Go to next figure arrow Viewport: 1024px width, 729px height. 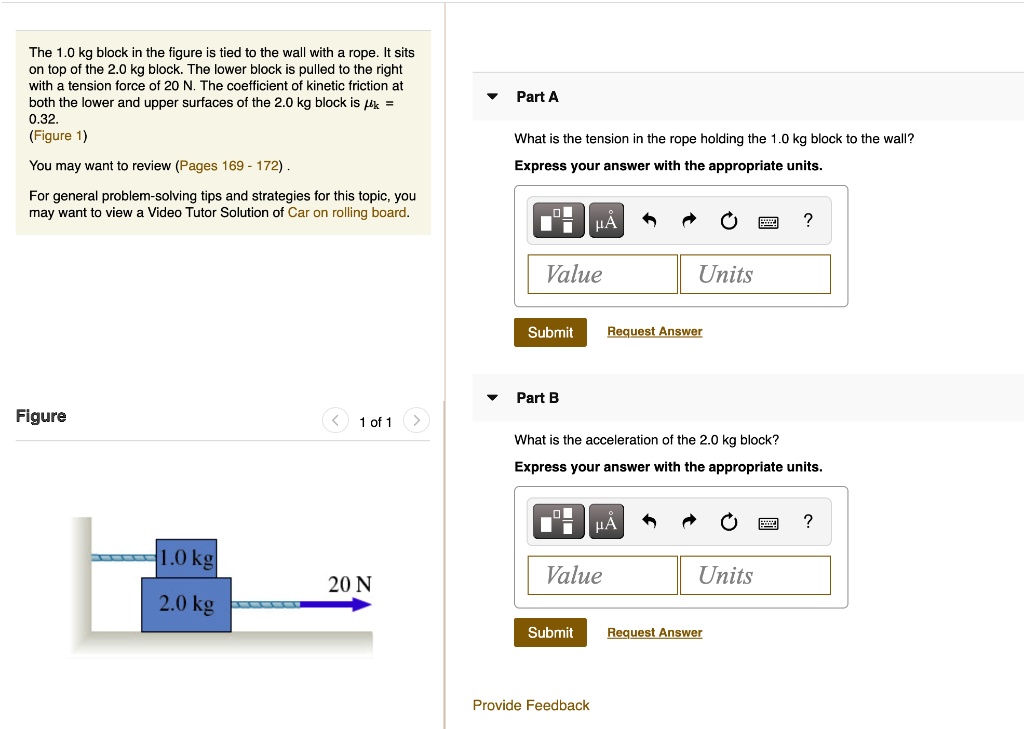[x=416, y=420]
